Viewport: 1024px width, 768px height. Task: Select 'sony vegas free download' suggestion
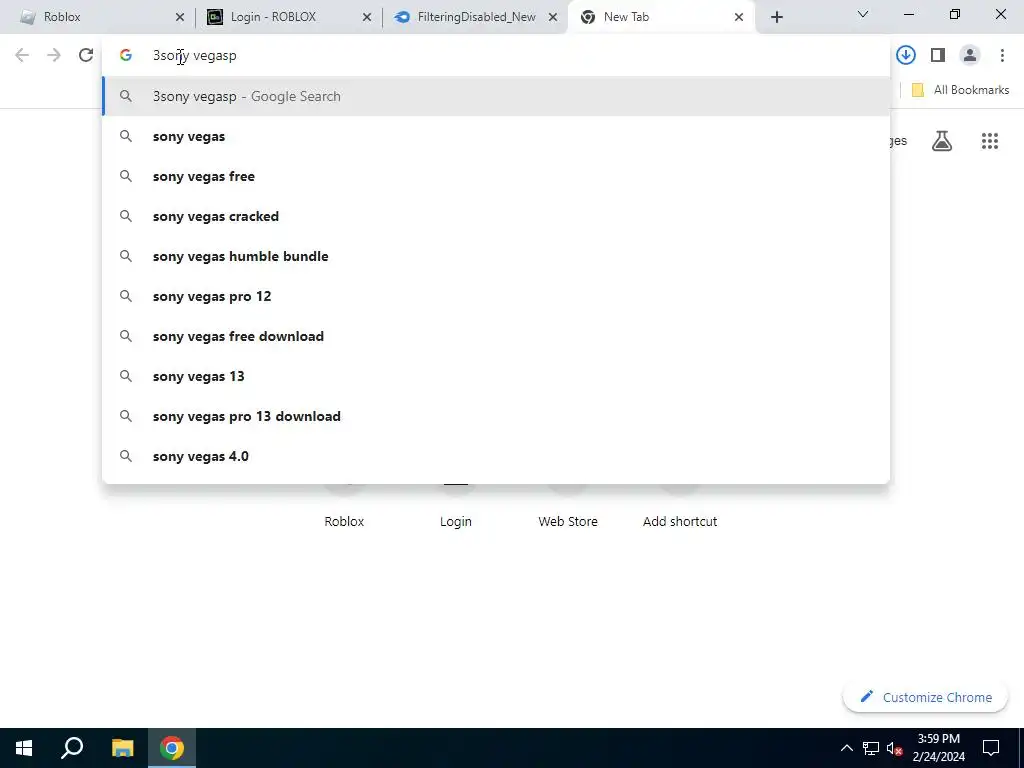(x=496, y=336)
